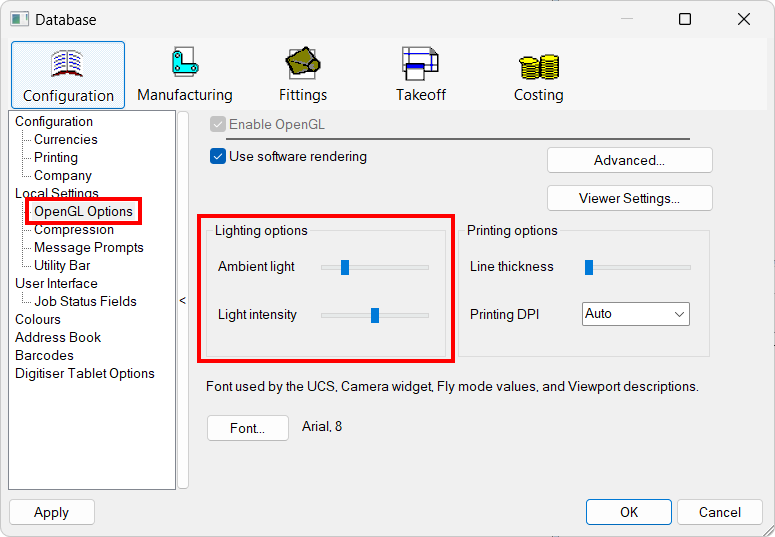Click the Advanced... button
Image resolution: width=775 pixels, height=537 pixels.
629,160
